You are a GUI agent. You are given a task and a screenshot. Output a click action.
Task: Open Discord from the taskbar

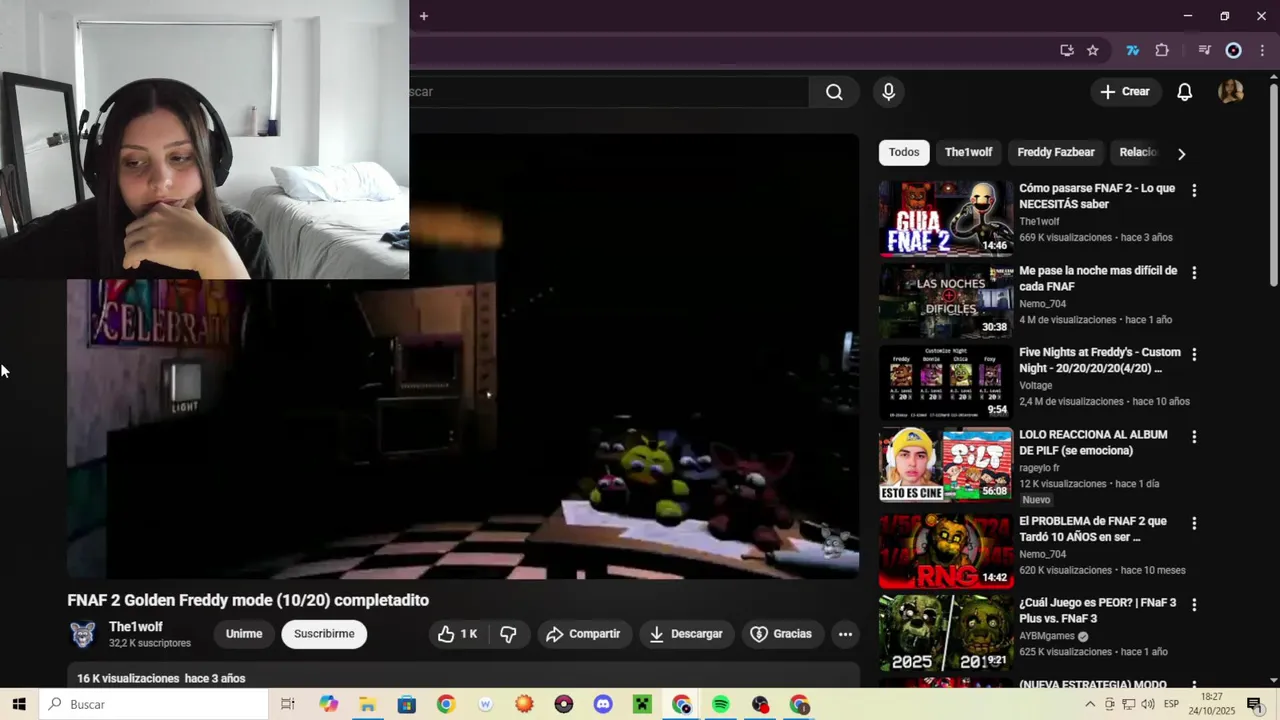coord(603,704)
